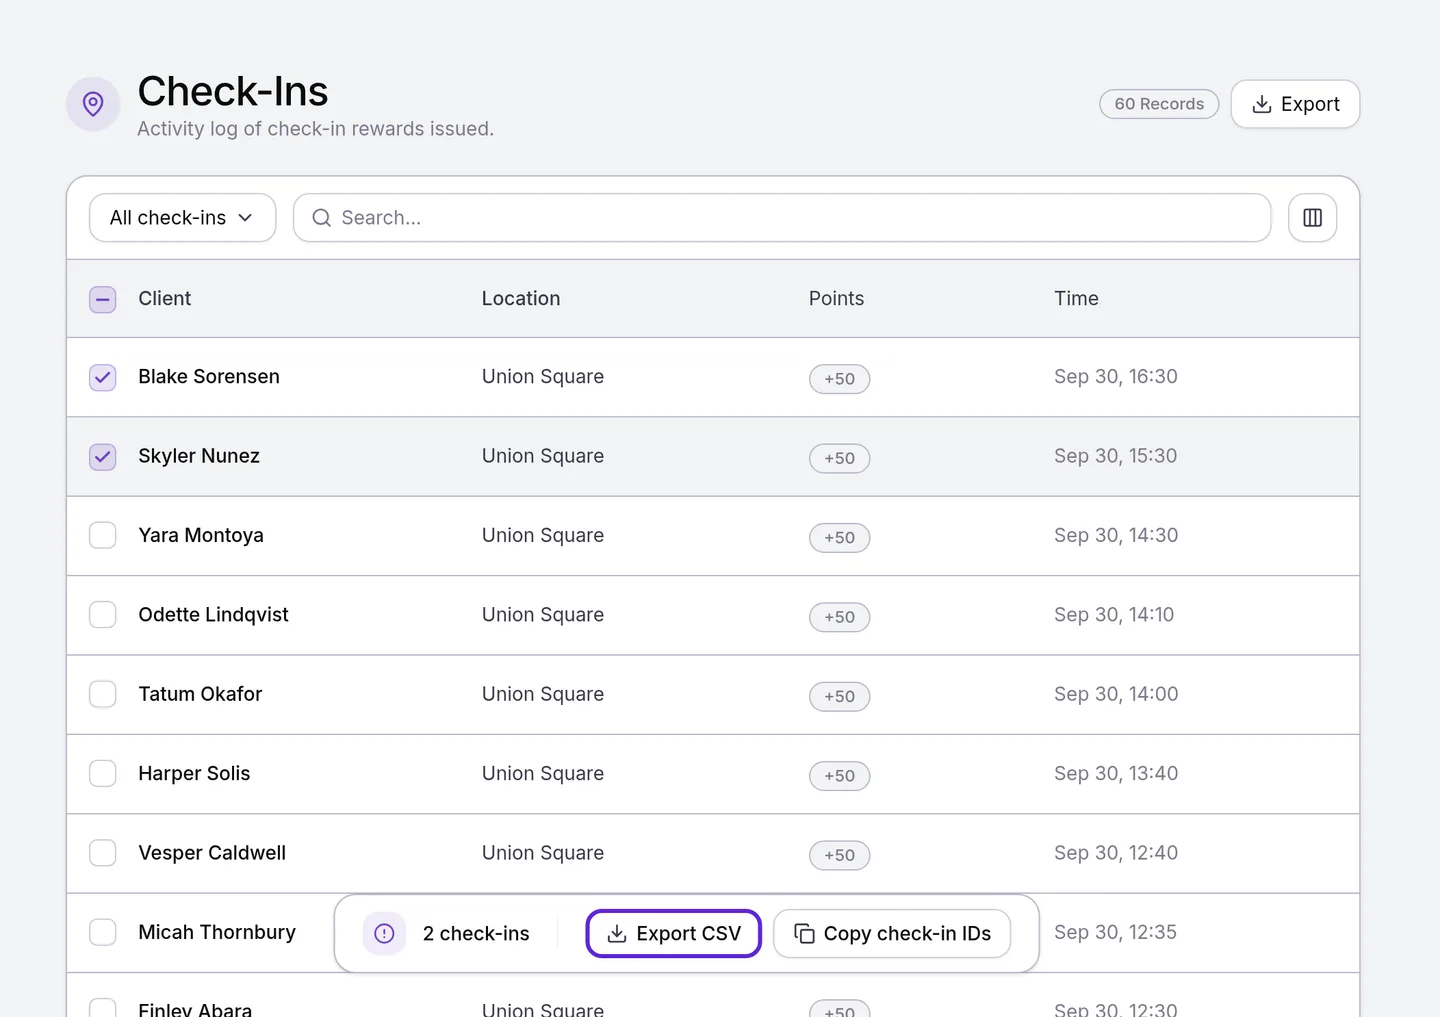Click the +50 points badge for Blake Sorensen
This screenshot has width=1440, height=1017.
(x=840, y=379)
